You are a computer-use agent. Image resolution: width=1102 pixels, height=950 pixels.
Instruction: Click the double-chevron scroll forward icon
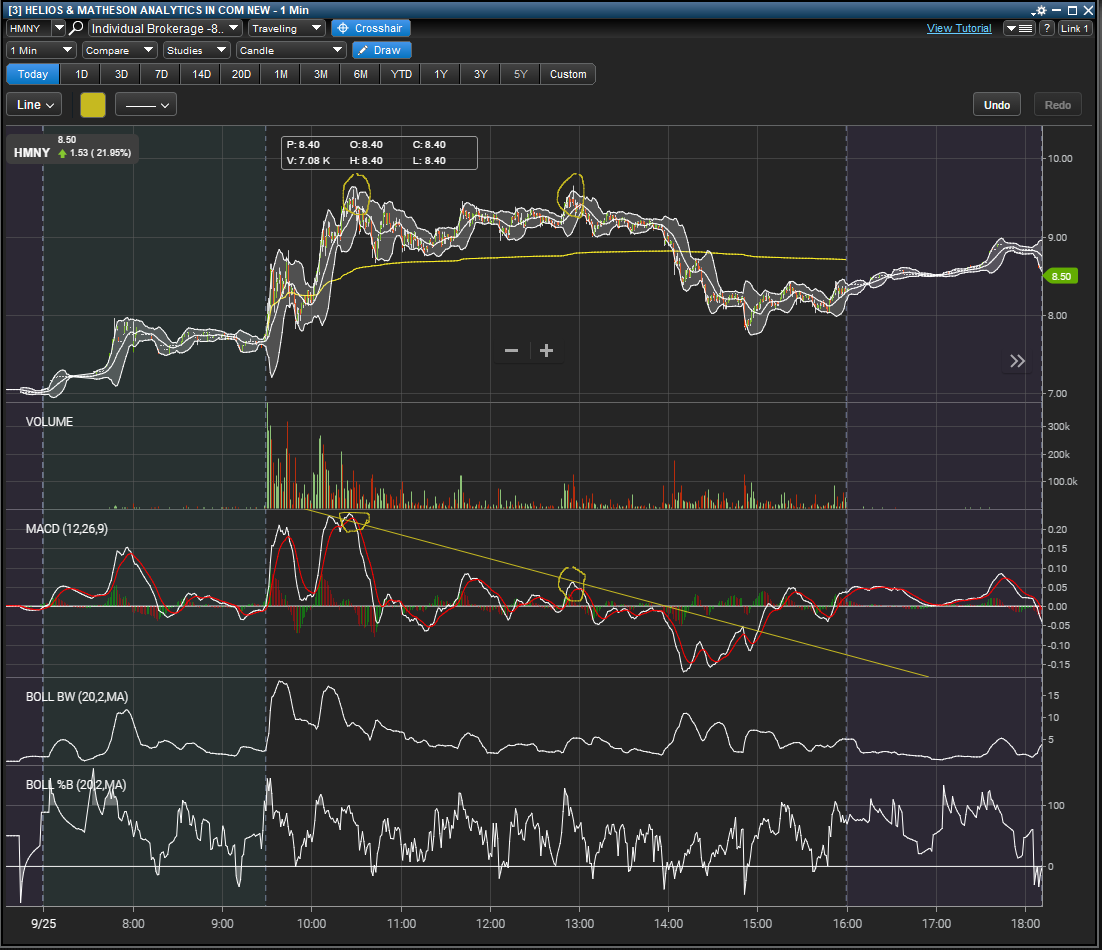(x=1017, y=361)
